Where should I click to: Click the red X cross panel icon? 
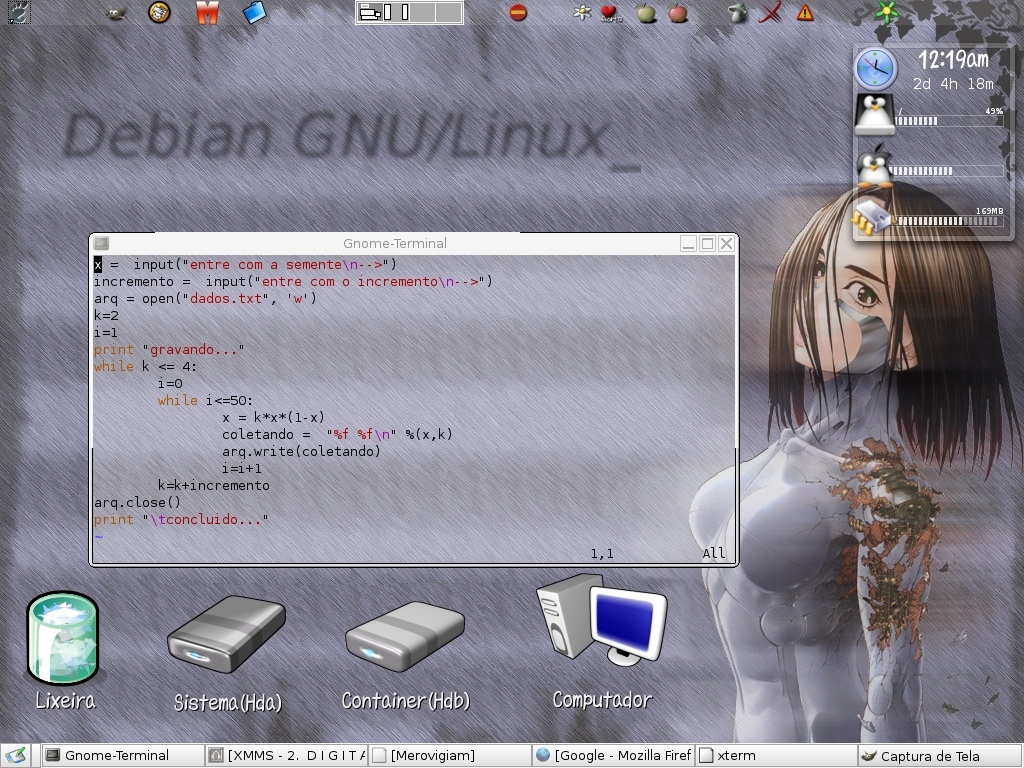[771, 12]
